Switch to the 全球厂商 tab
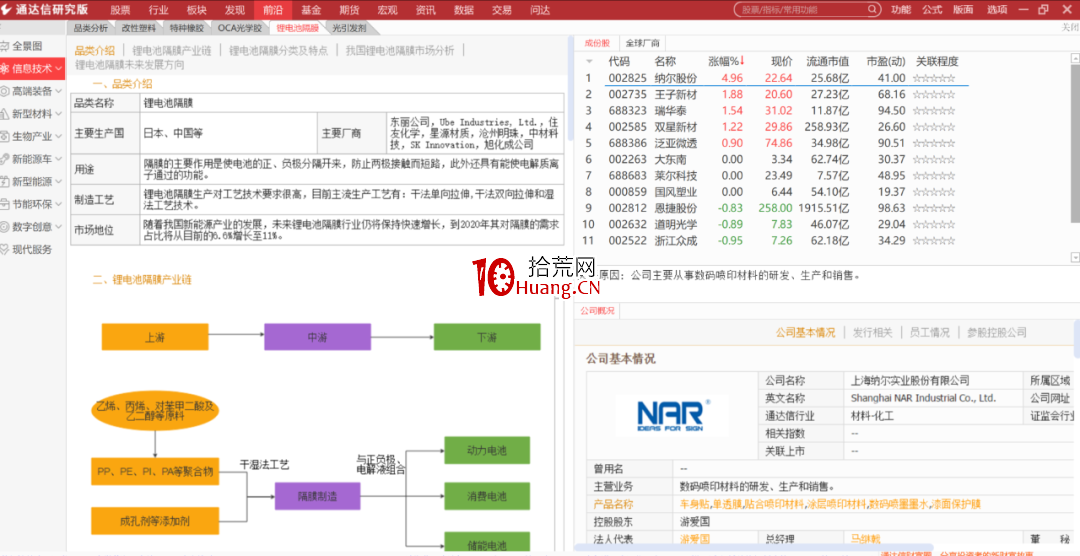 tap(643, 43)
